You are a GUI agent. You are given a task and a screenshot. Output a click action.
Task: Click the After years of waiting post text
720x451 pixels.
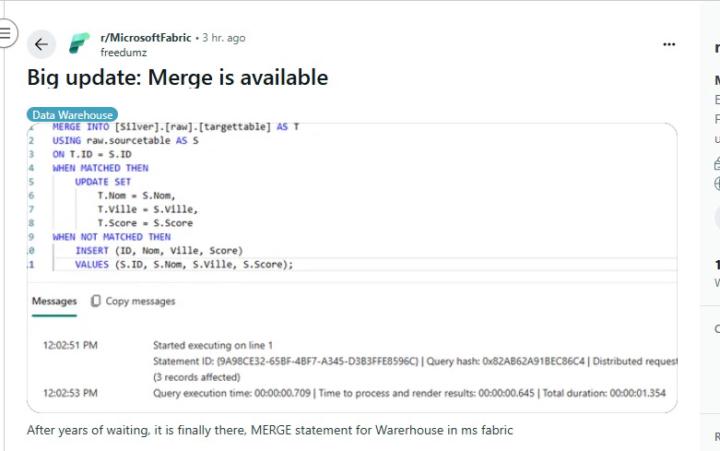tap(270, 430)
